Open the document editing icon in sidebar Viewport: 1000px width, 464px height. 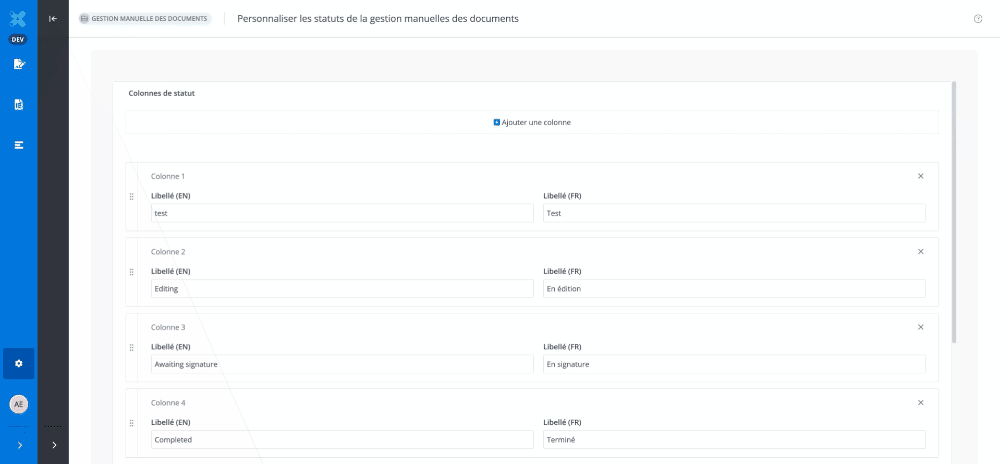tap(18, 64)
